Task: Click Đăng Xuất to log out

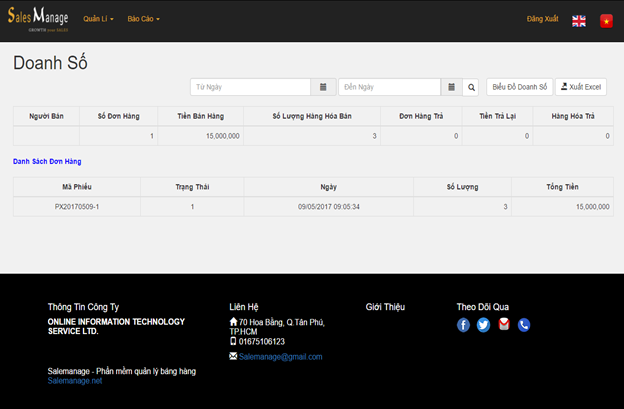Action: (543, 19)
